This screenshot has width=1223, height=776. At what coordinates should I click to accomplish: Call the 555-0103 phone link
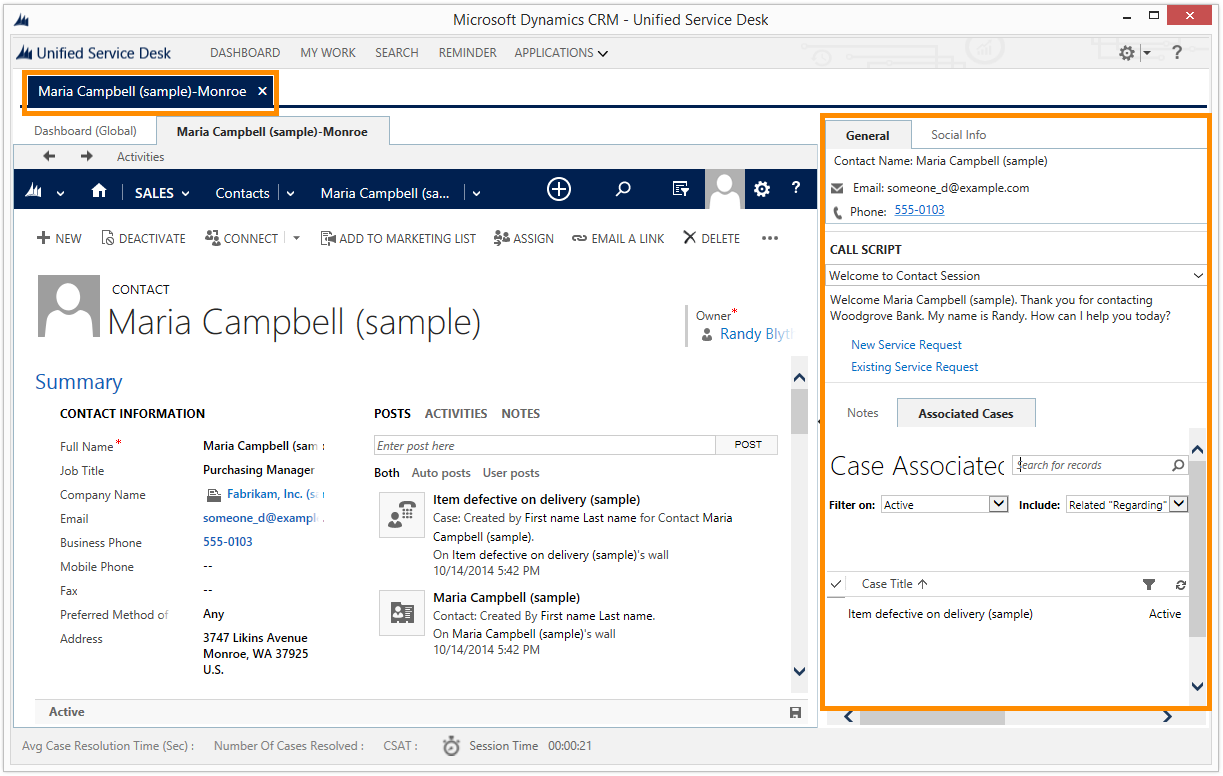pos(918,210)
